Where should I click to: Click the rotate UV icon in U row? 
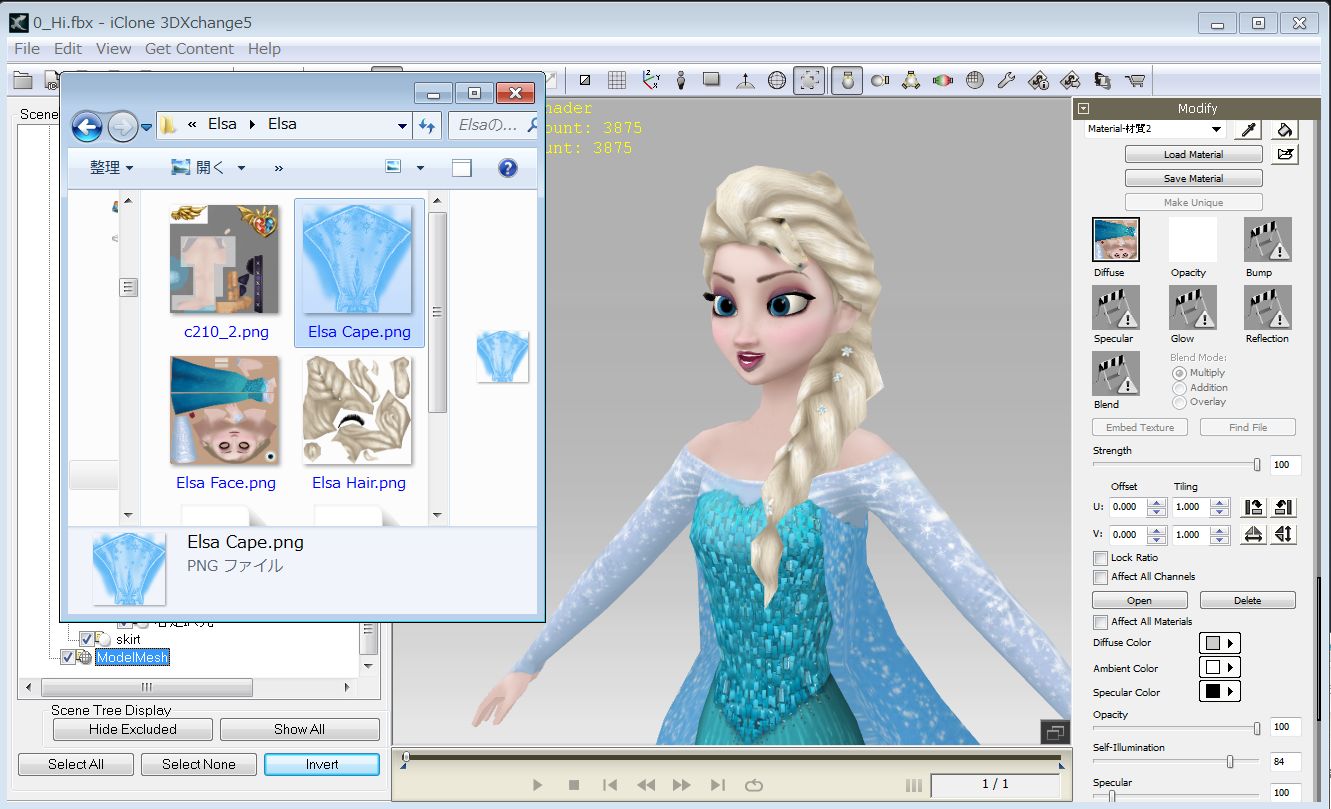coord(1253,507)
